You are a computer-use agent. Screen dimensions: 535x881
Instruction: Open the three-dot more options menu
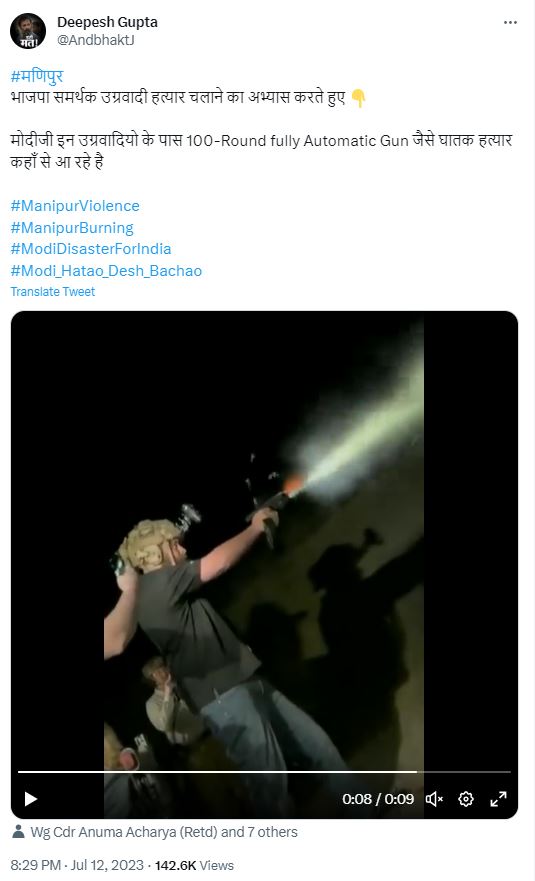click(510, 22)
